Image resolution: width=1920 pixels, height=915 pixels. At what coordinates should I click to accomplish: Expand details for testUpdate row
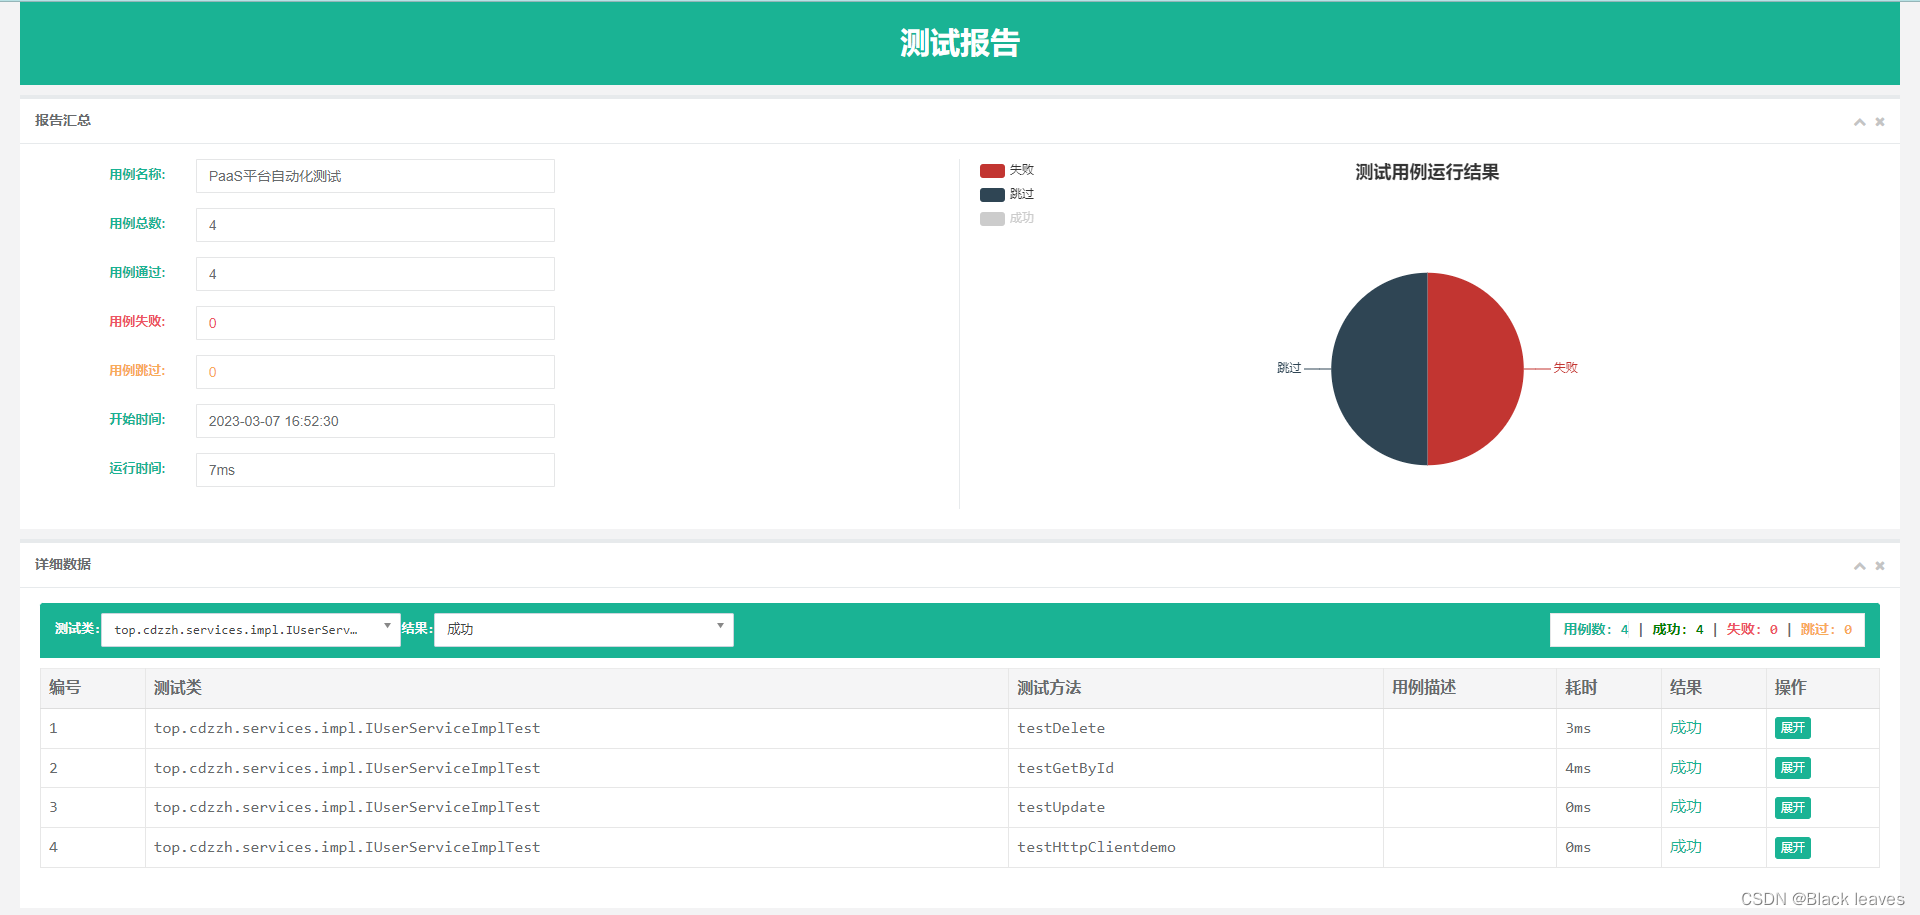click(1792, 807)
